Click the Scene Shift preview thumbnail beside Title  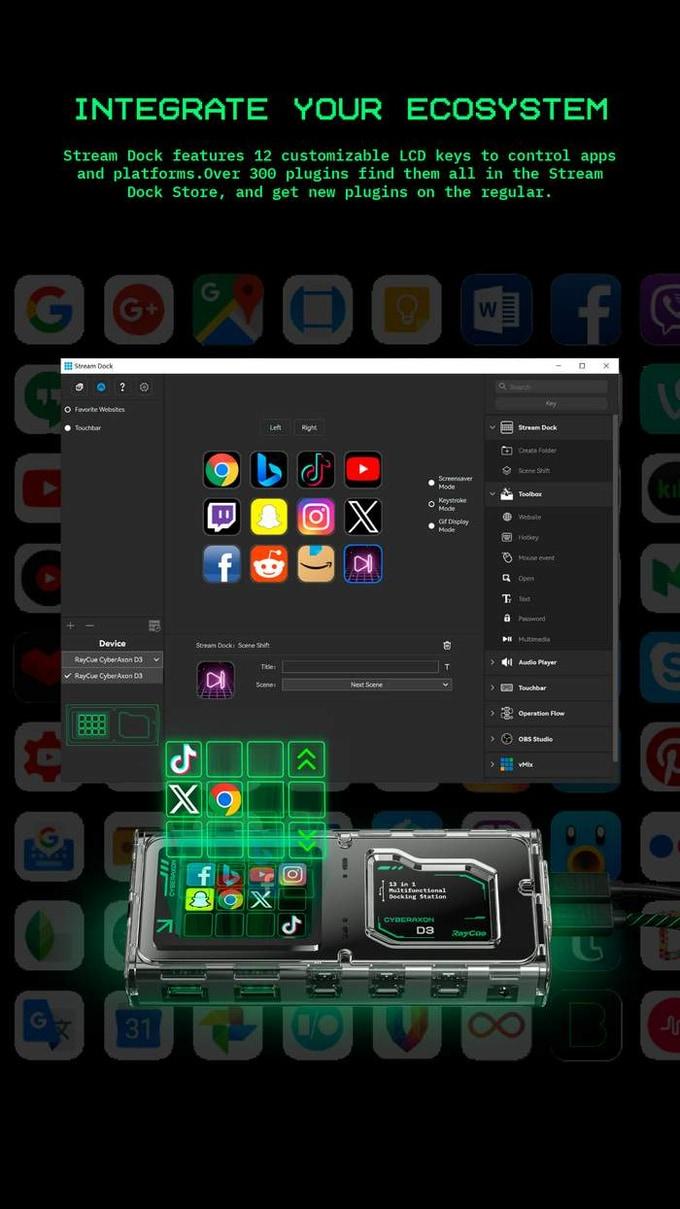215,679
